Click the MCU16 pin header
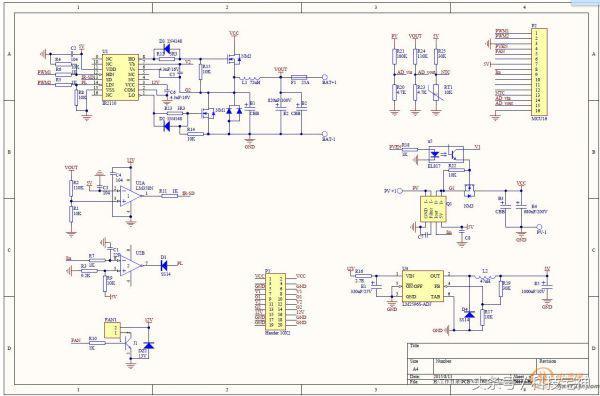Viewport: 600px width, 396px height. pyautogui.click(x=539, y=71)
